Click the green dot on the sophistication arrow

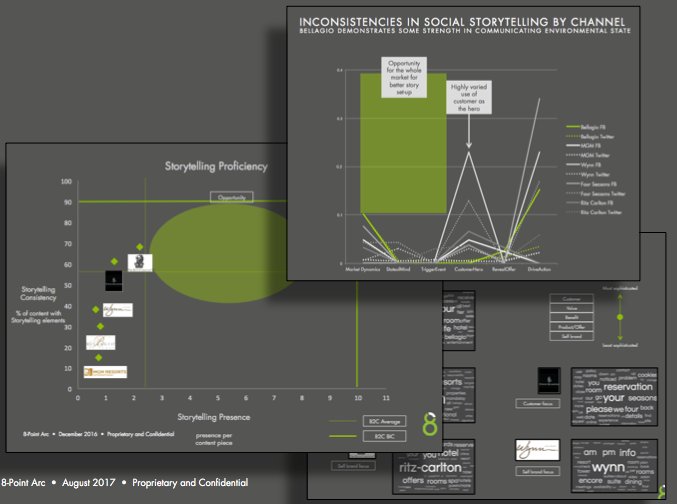click(620, 317)
